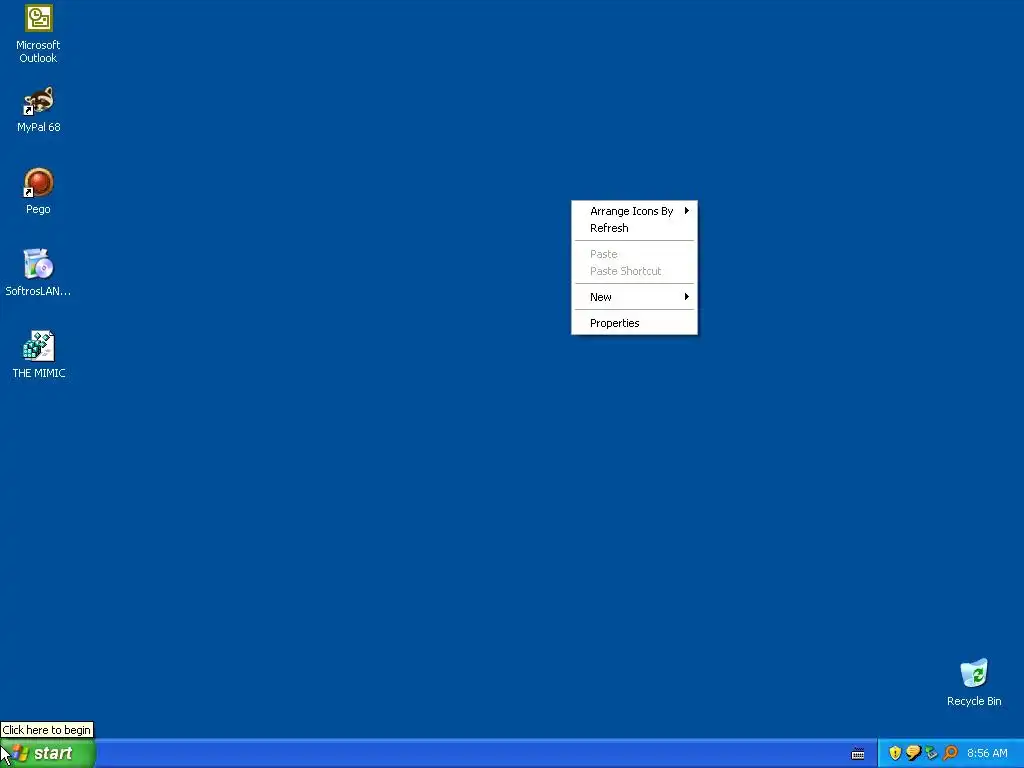
Task: Open the Start menu
Action: point(48,754)
